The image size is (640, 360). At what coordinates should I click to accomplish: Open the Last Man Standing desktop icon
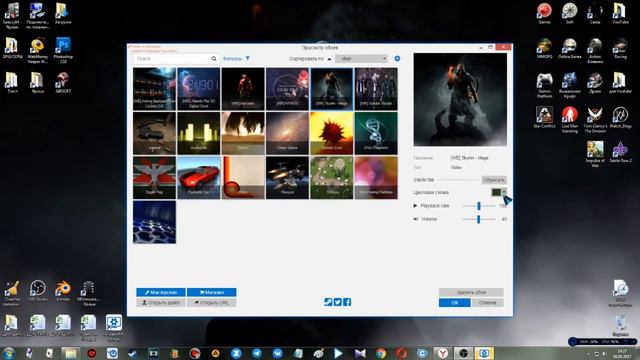click(x=569, y=119)
